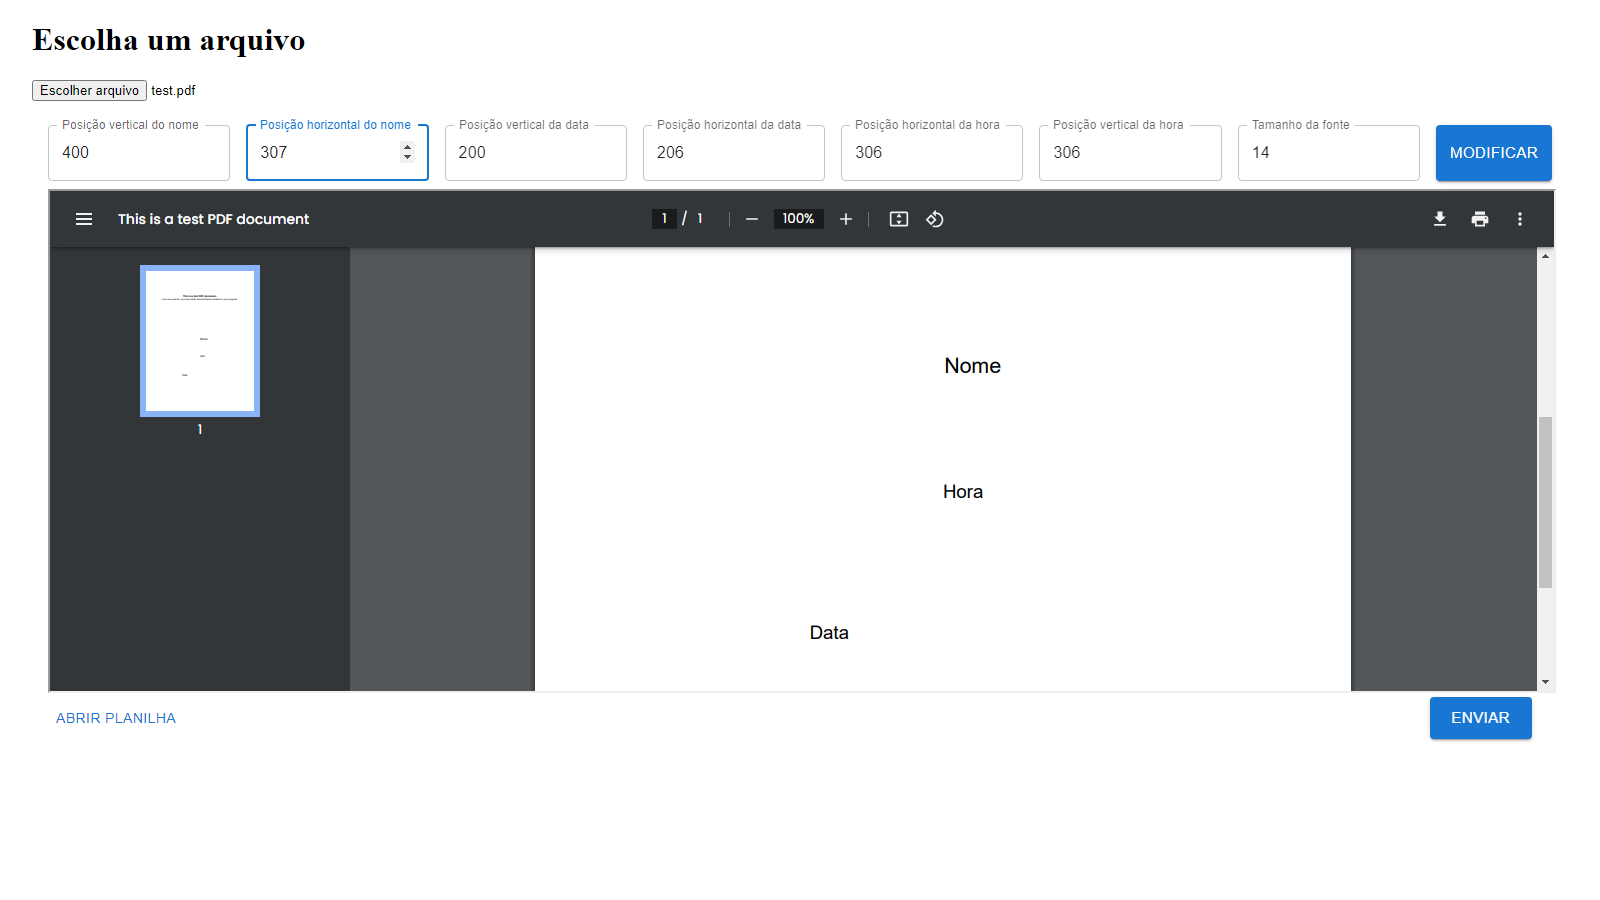The width and height of the screenshot is (1600, 900).
Task: Click 'Escolher arquivo' to pick a file
Action: point(89,90)
